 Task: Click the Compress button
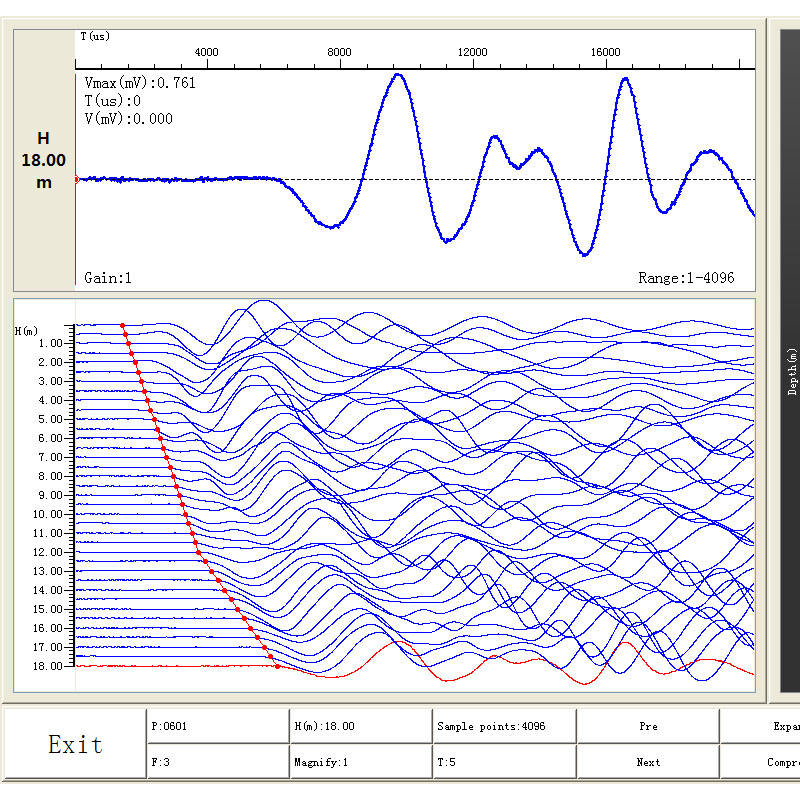pyautogui.click(x=760, y=762)
